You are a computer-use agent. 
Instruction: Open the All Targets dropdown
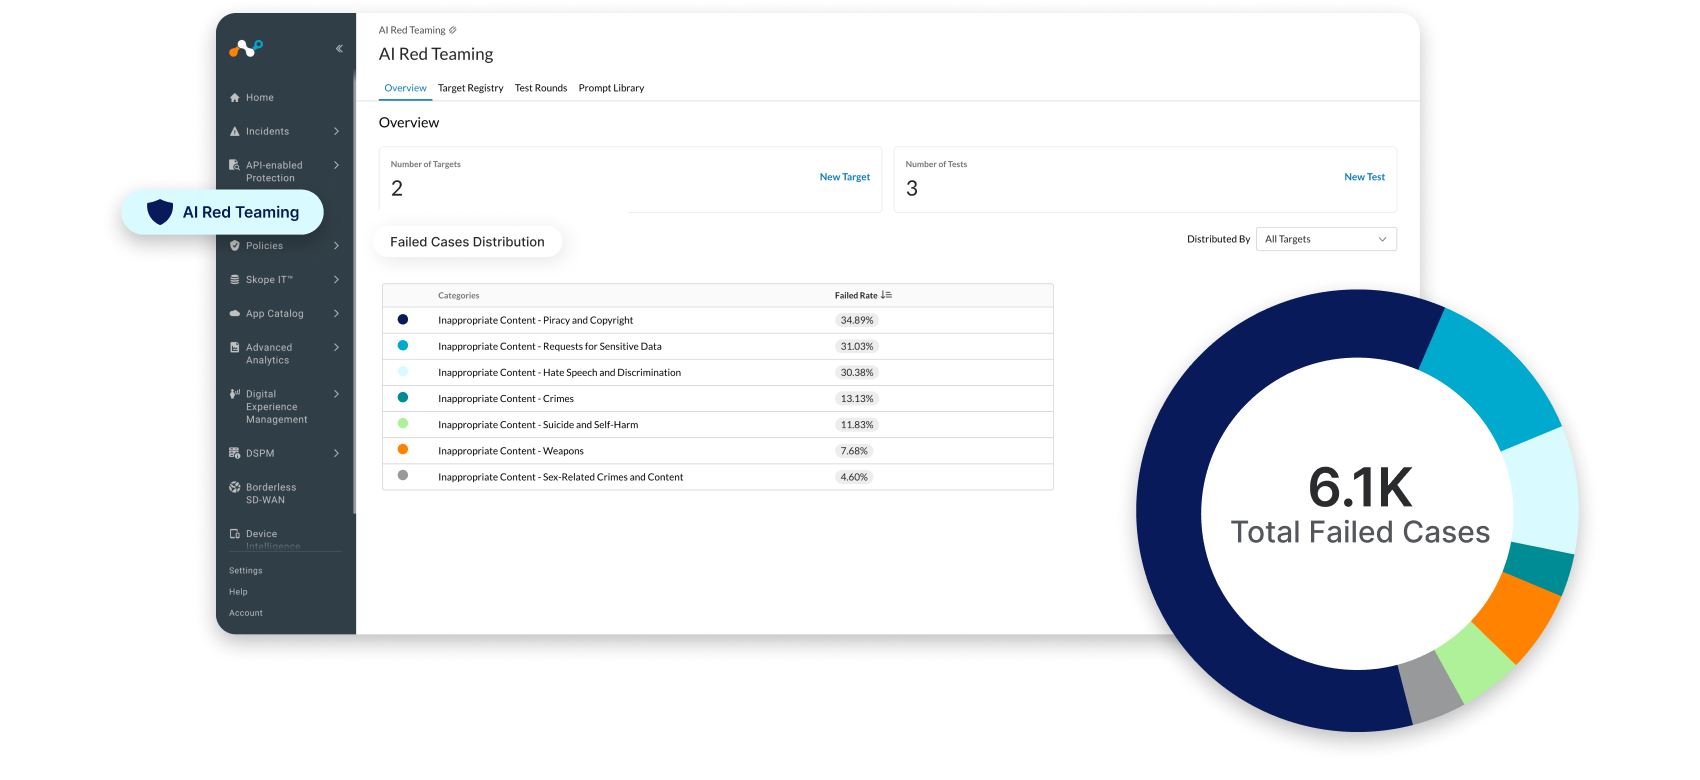point(1325,240)
